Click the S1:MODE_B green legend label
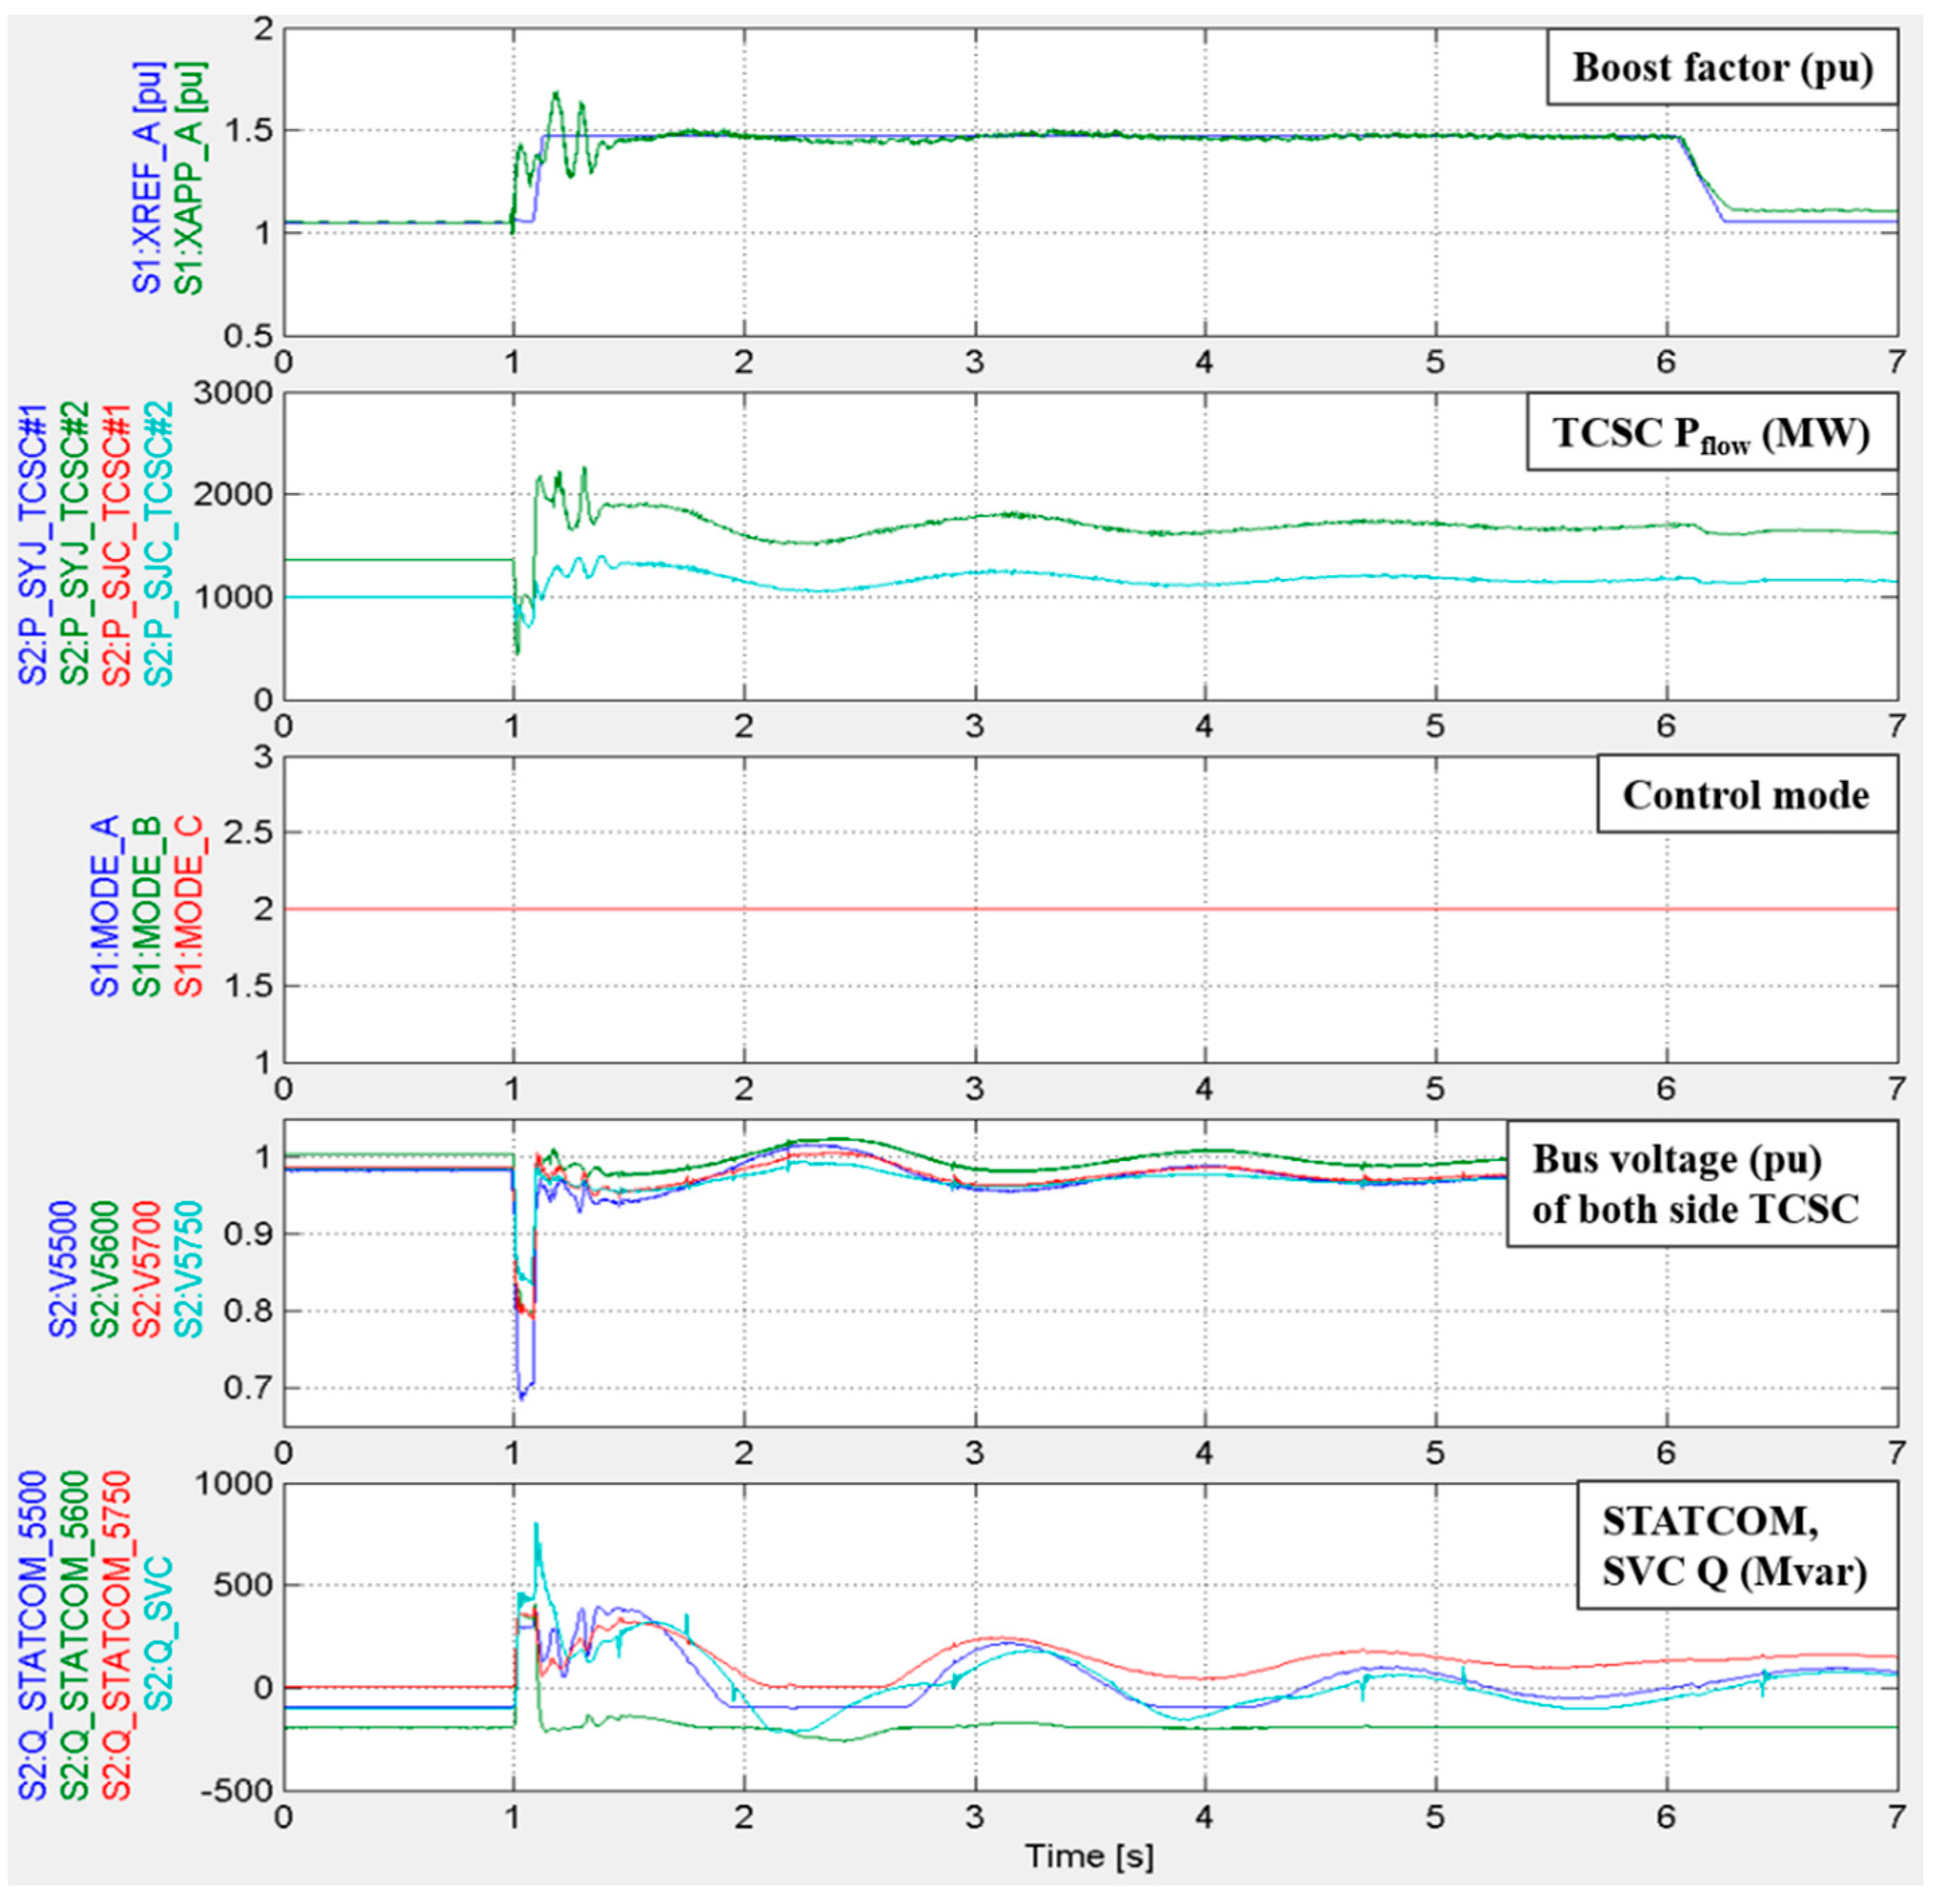Image resolution: width=1939 pixels, height=1904 pixels. [x=147, y=907]
